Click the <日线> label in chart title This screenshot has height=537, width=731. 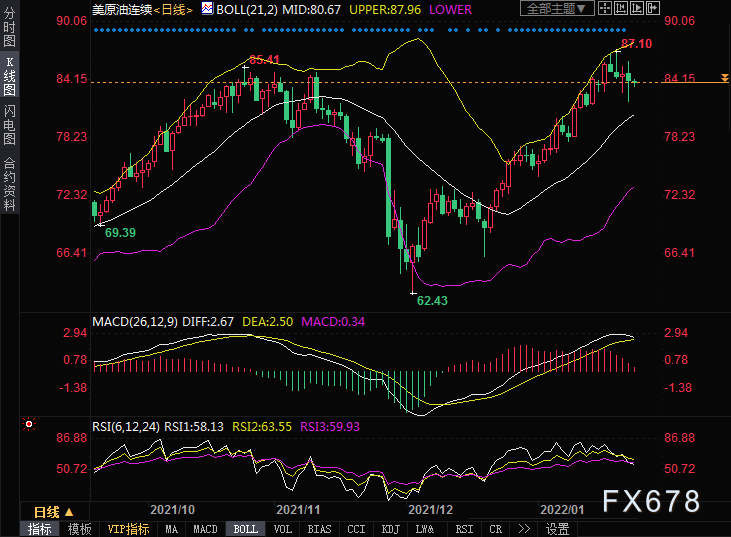173,10
